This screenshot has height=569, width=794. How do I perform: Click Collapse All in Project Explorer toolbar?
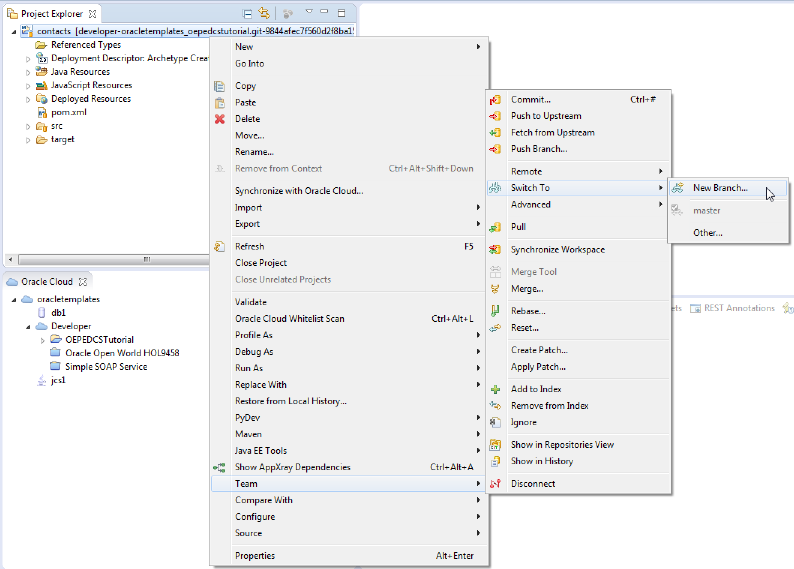pyautogui.click(x=247, y=14)
